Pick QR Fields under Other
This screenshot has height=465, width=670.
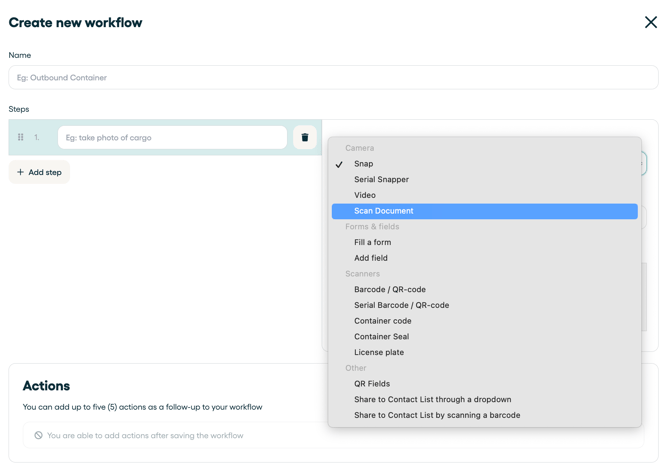click(372, 384)
